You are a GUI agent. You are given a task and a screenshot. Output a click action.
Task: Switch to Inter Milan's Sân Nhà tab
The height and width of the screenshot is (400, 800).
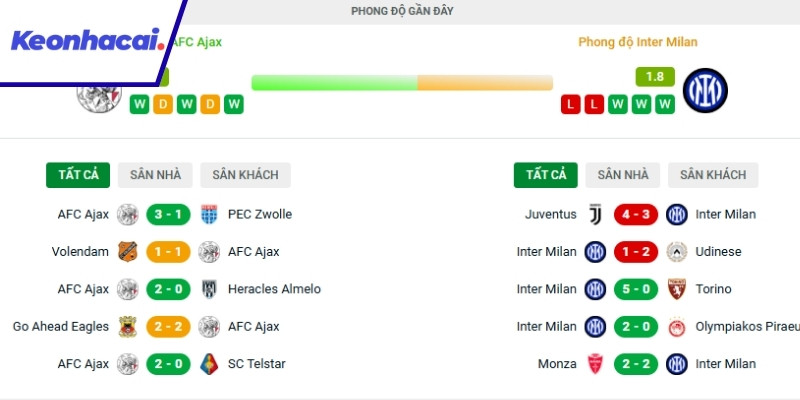623,175
